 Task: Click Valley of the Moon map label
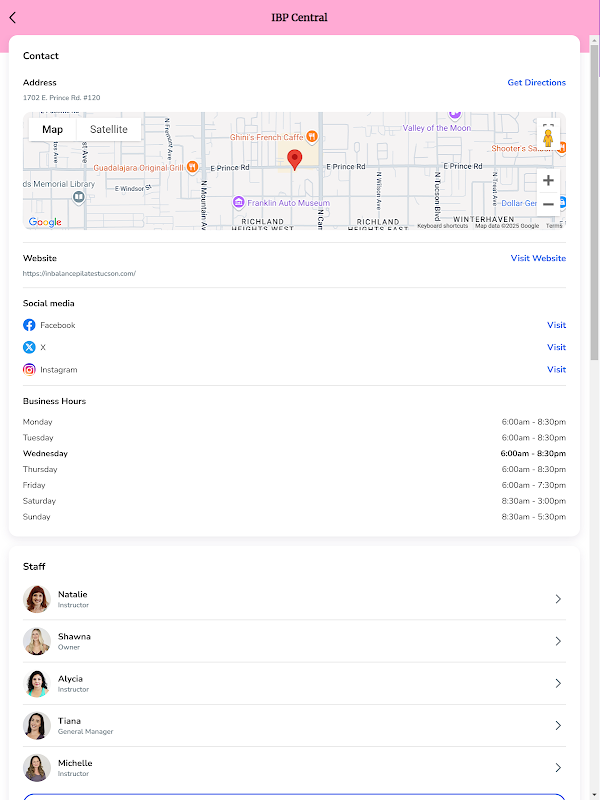[x=437, y=128]
